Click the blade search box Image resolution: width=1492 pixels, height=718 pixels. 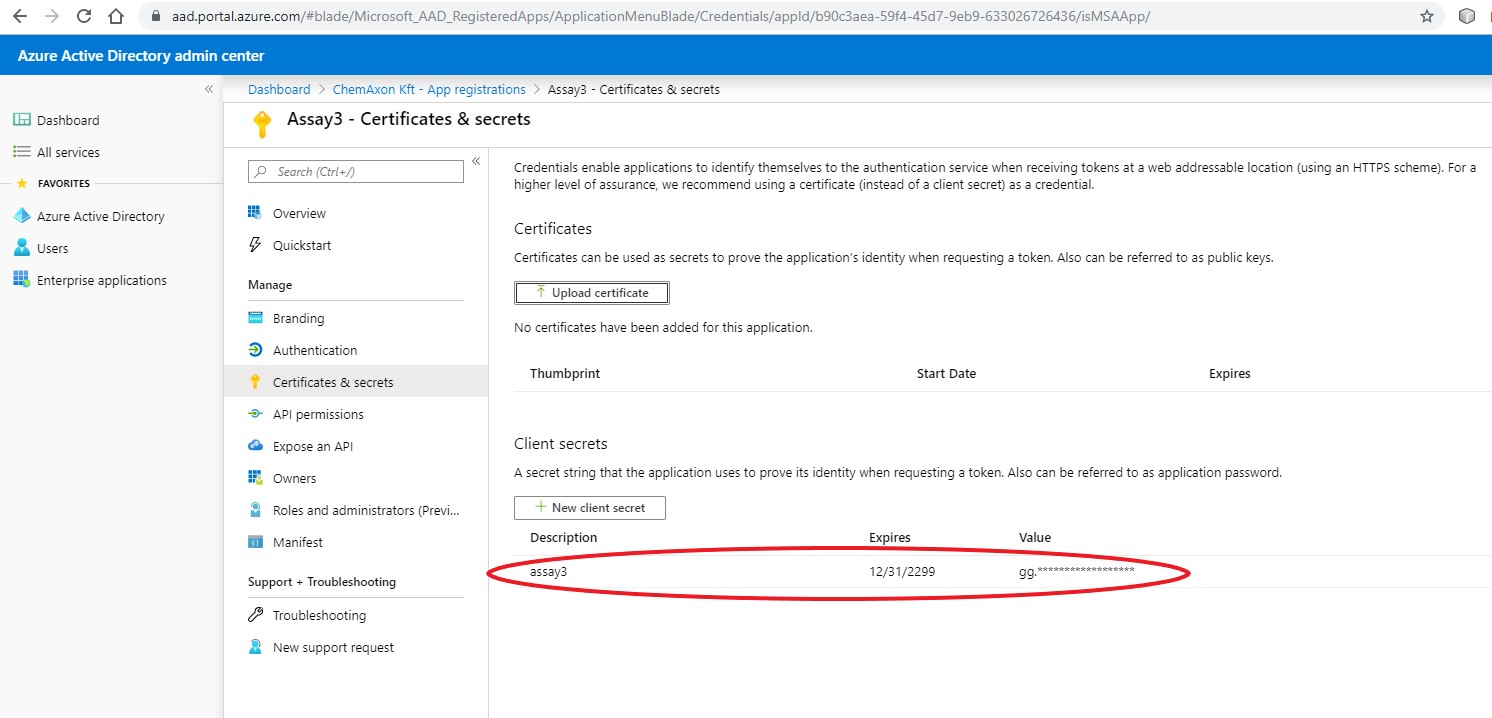point(356,172)
